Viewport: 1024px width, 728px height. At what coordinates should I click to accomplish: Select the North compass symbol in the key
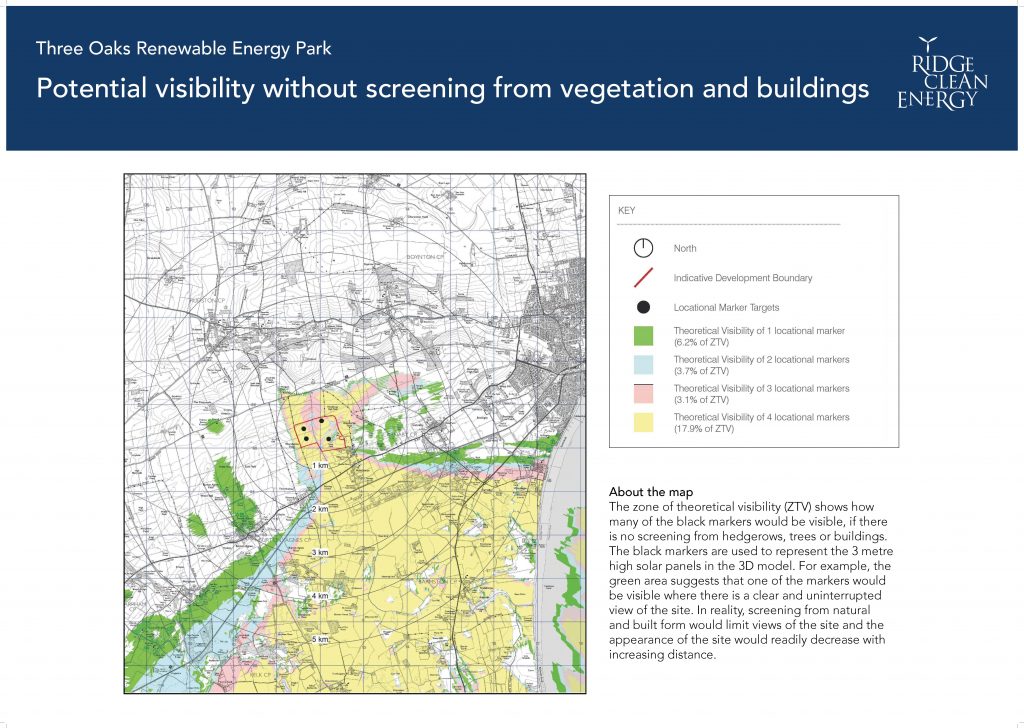point(643,248)
